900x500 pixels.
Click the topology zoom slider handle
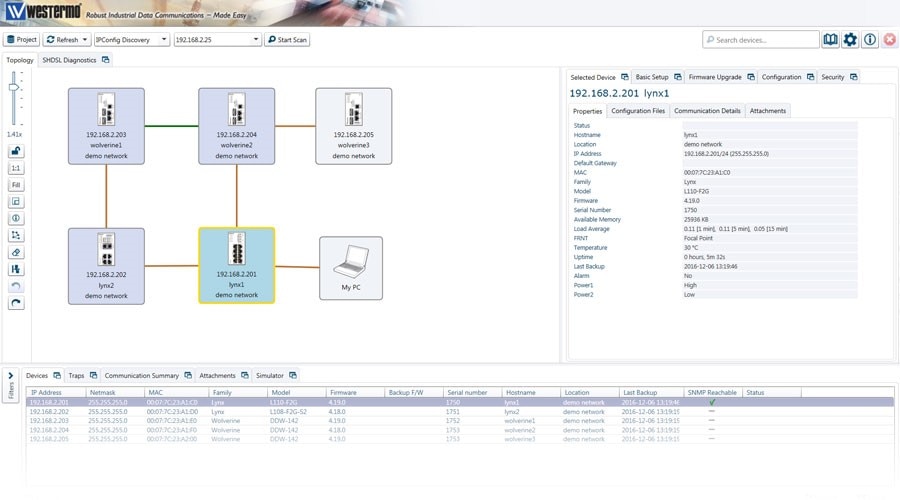click(x=14, y=87)
